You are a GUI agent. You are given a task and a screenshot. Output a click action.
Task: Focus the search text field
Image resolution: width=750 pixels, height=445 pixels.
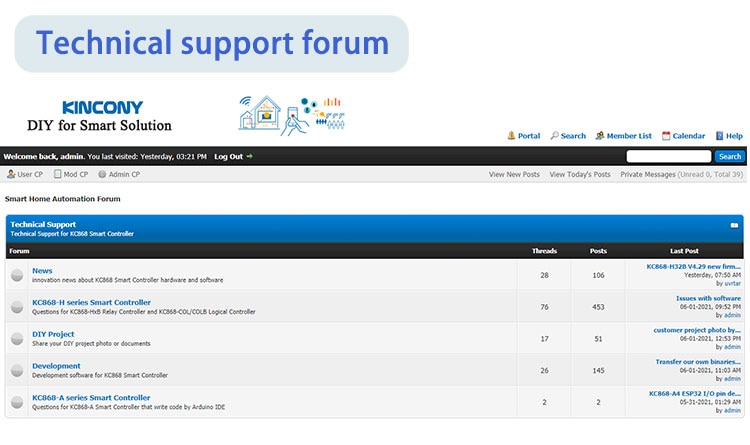(669, 156)
